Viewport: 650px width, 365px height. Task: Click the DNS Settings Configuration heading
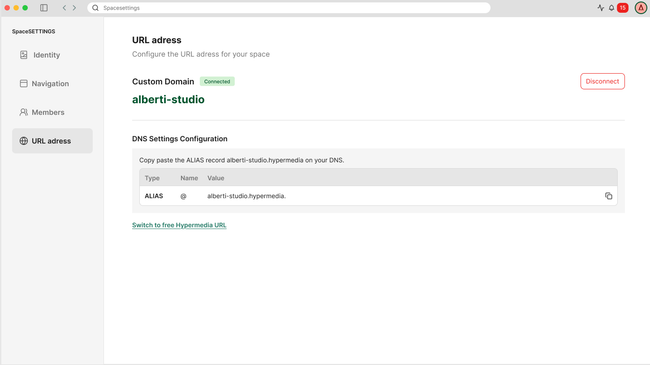(x=180, y=139)
